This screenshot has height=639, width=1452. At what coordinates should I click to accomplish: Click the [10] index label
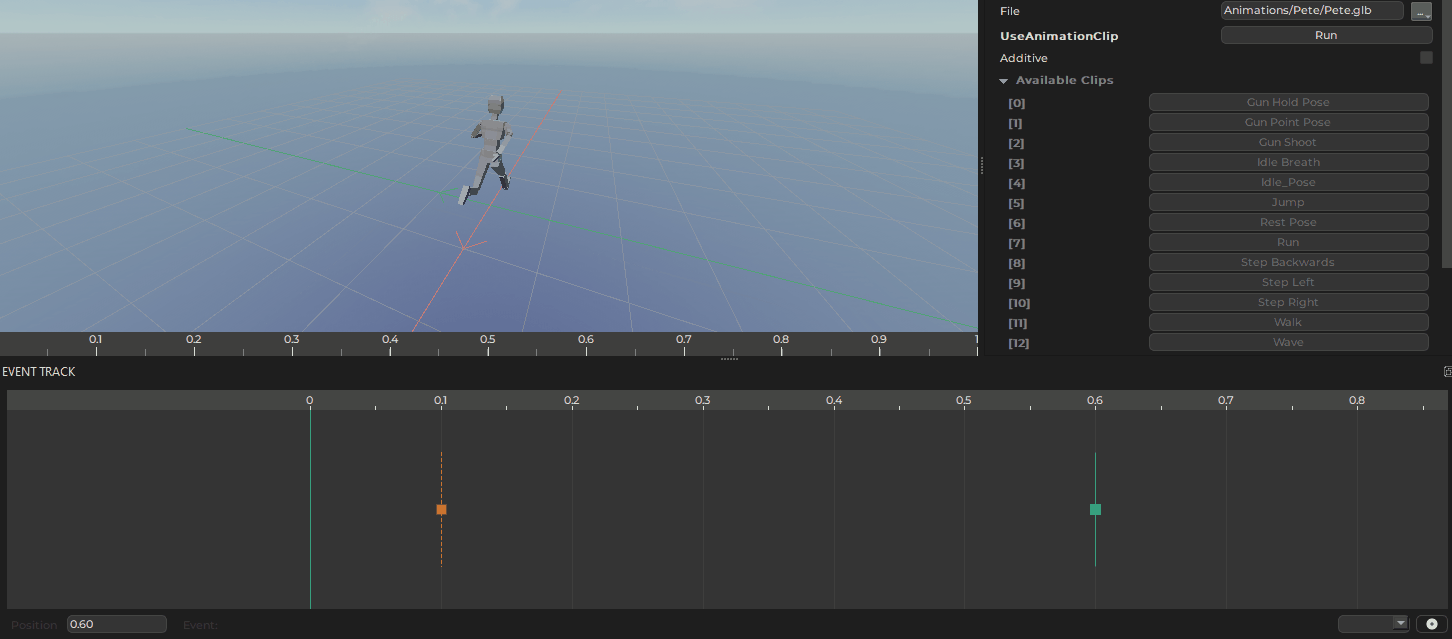pyautogui.click(x=1019, y=303)
